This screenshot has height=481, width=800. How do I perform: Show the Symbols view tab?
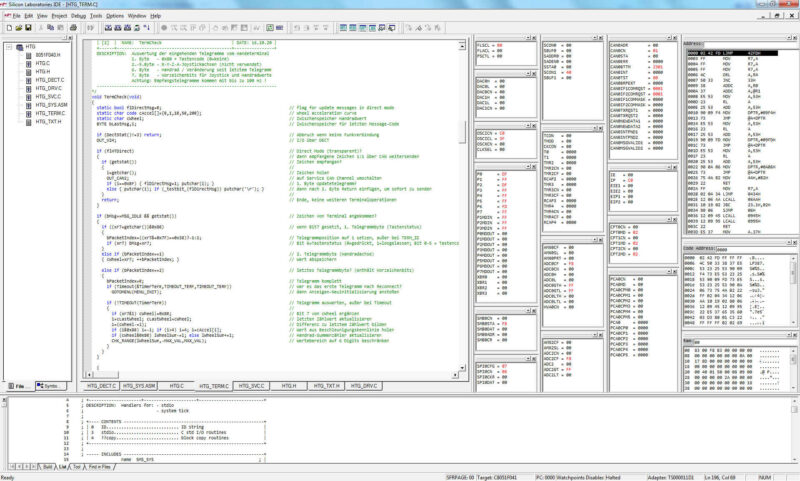pos(52,385)
